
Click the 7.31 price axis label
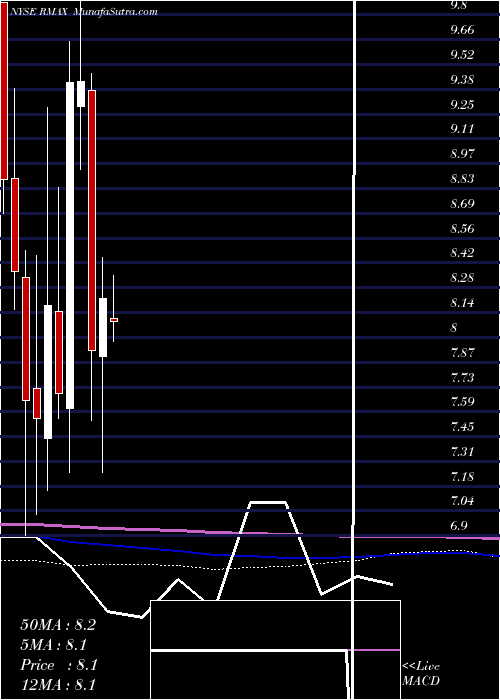[x=462, y=452]
